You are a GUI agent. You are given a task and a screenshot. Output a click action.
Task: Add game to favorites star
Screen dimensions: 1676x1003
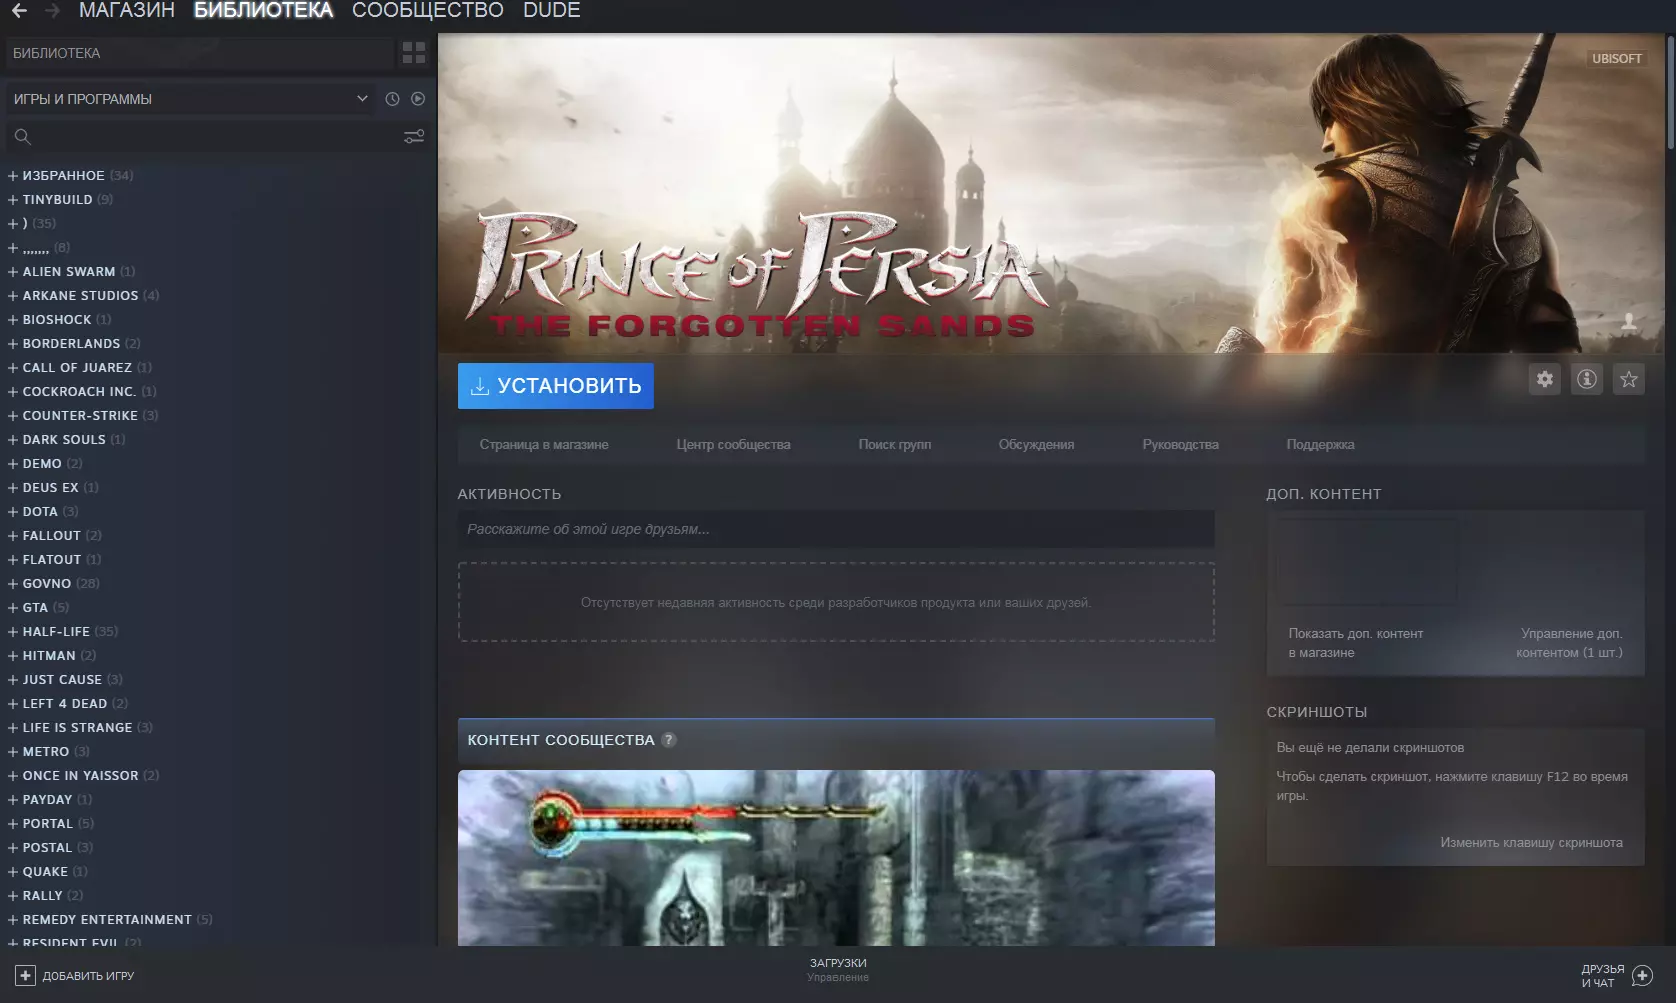[1629, 379]
